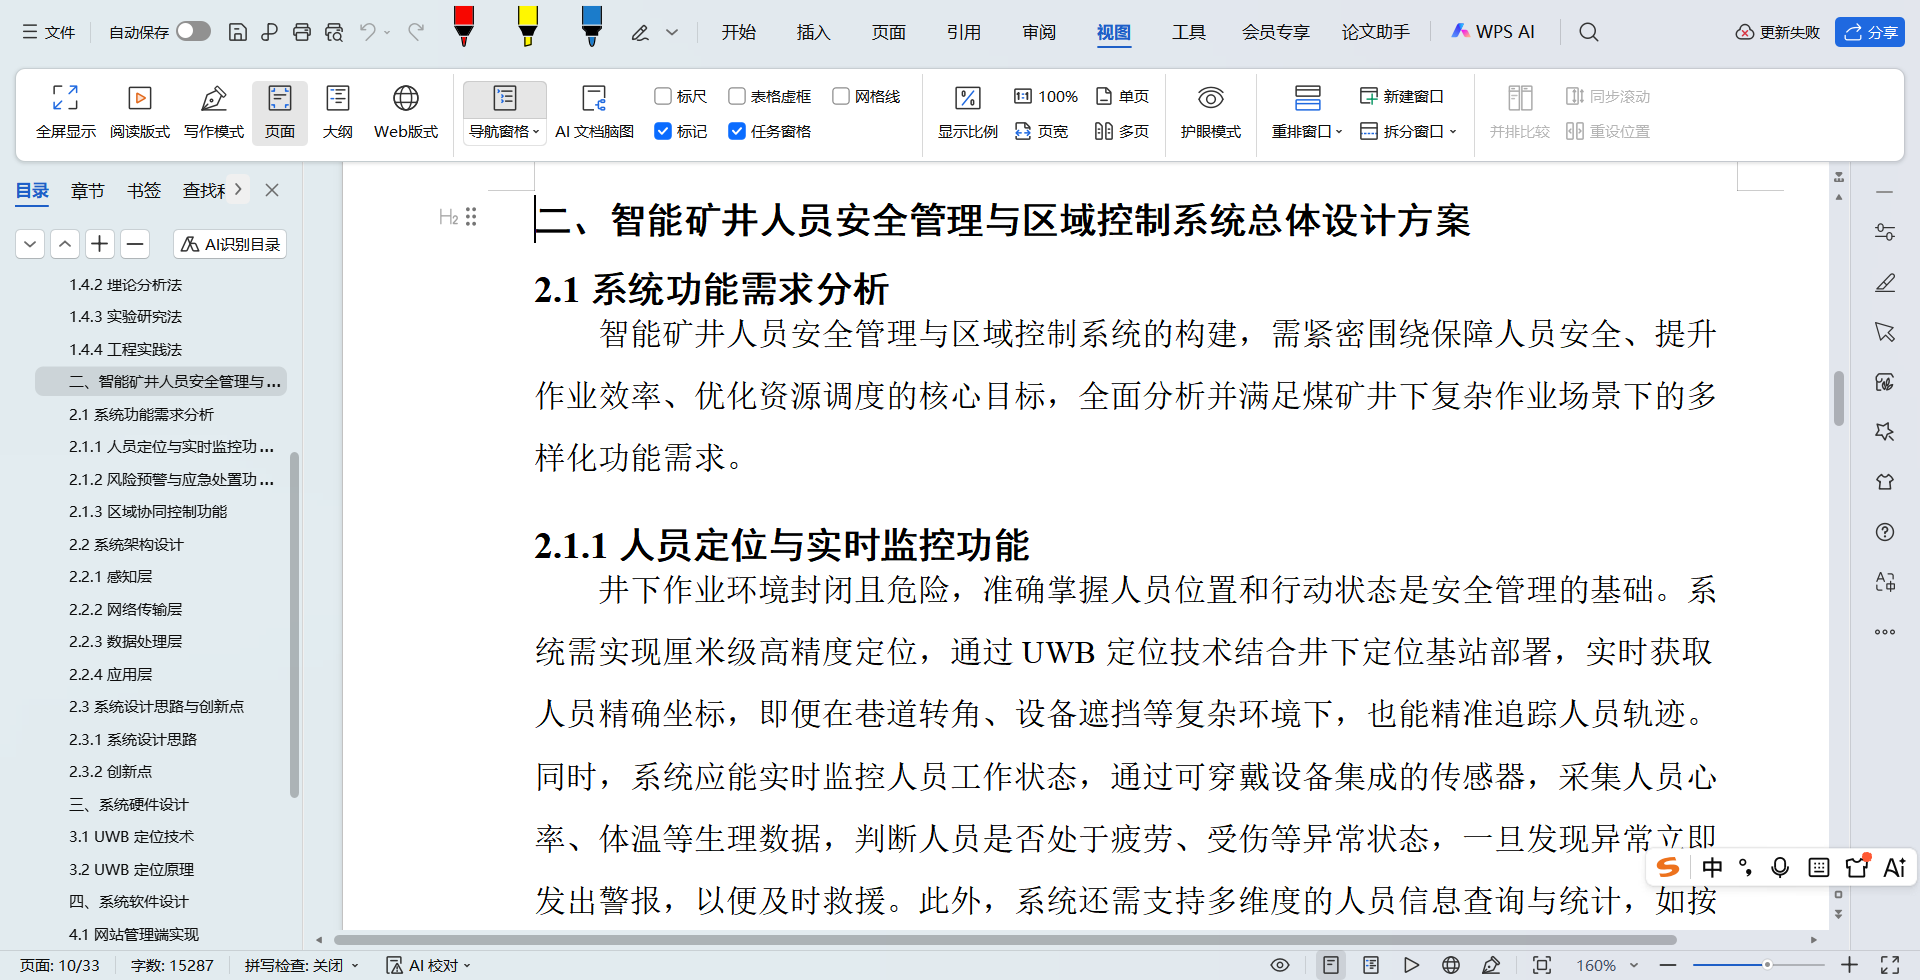Open navigation pane dropdown
This screenshot has width=1920, height=980.
pyautogui.click(x=505, y=131)
